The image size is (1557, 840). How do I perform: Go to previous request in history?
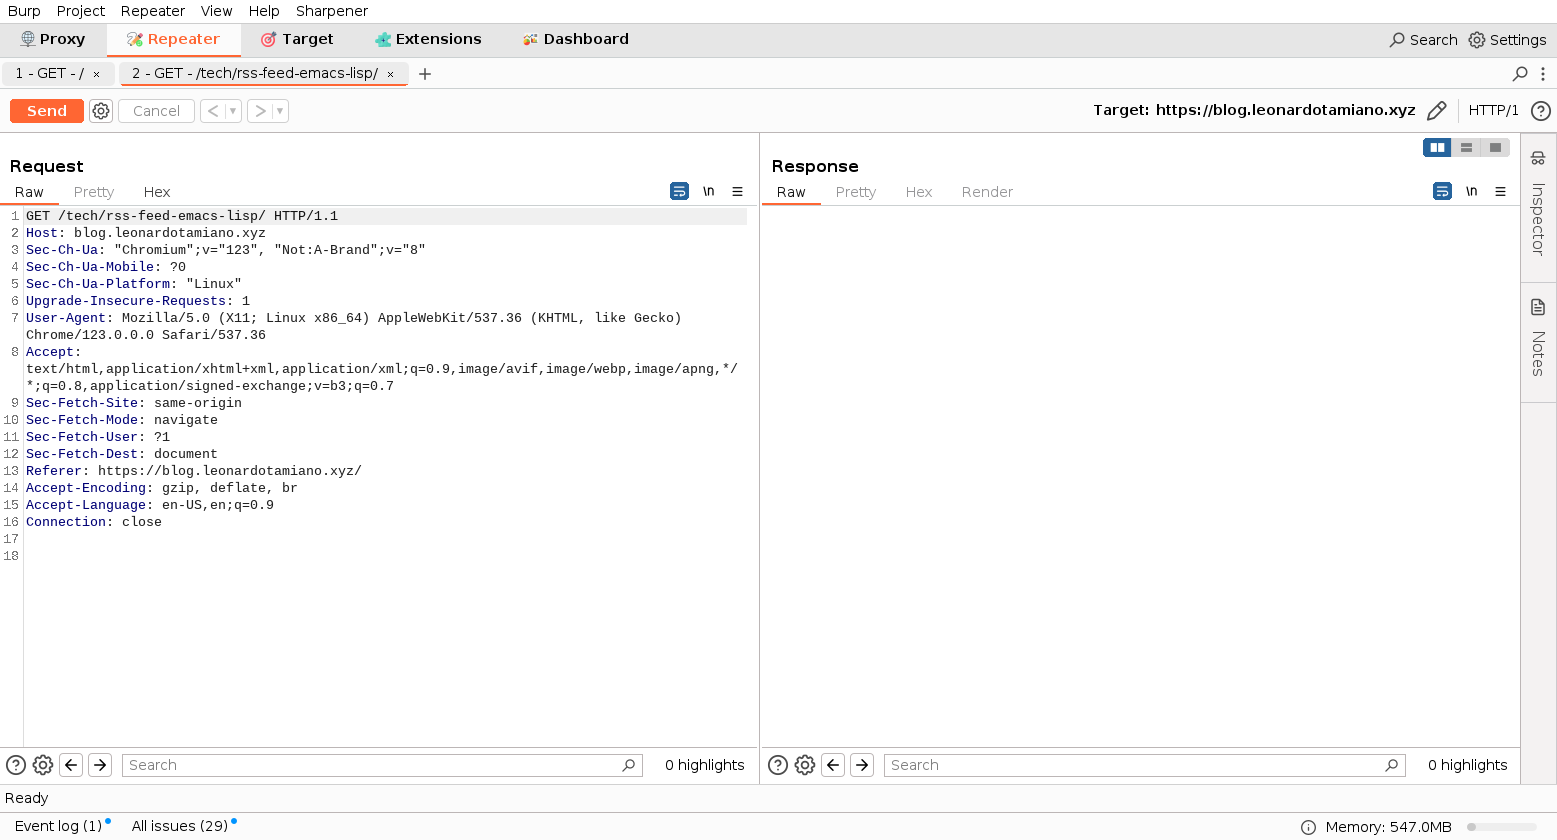click(x=213, y=111)
